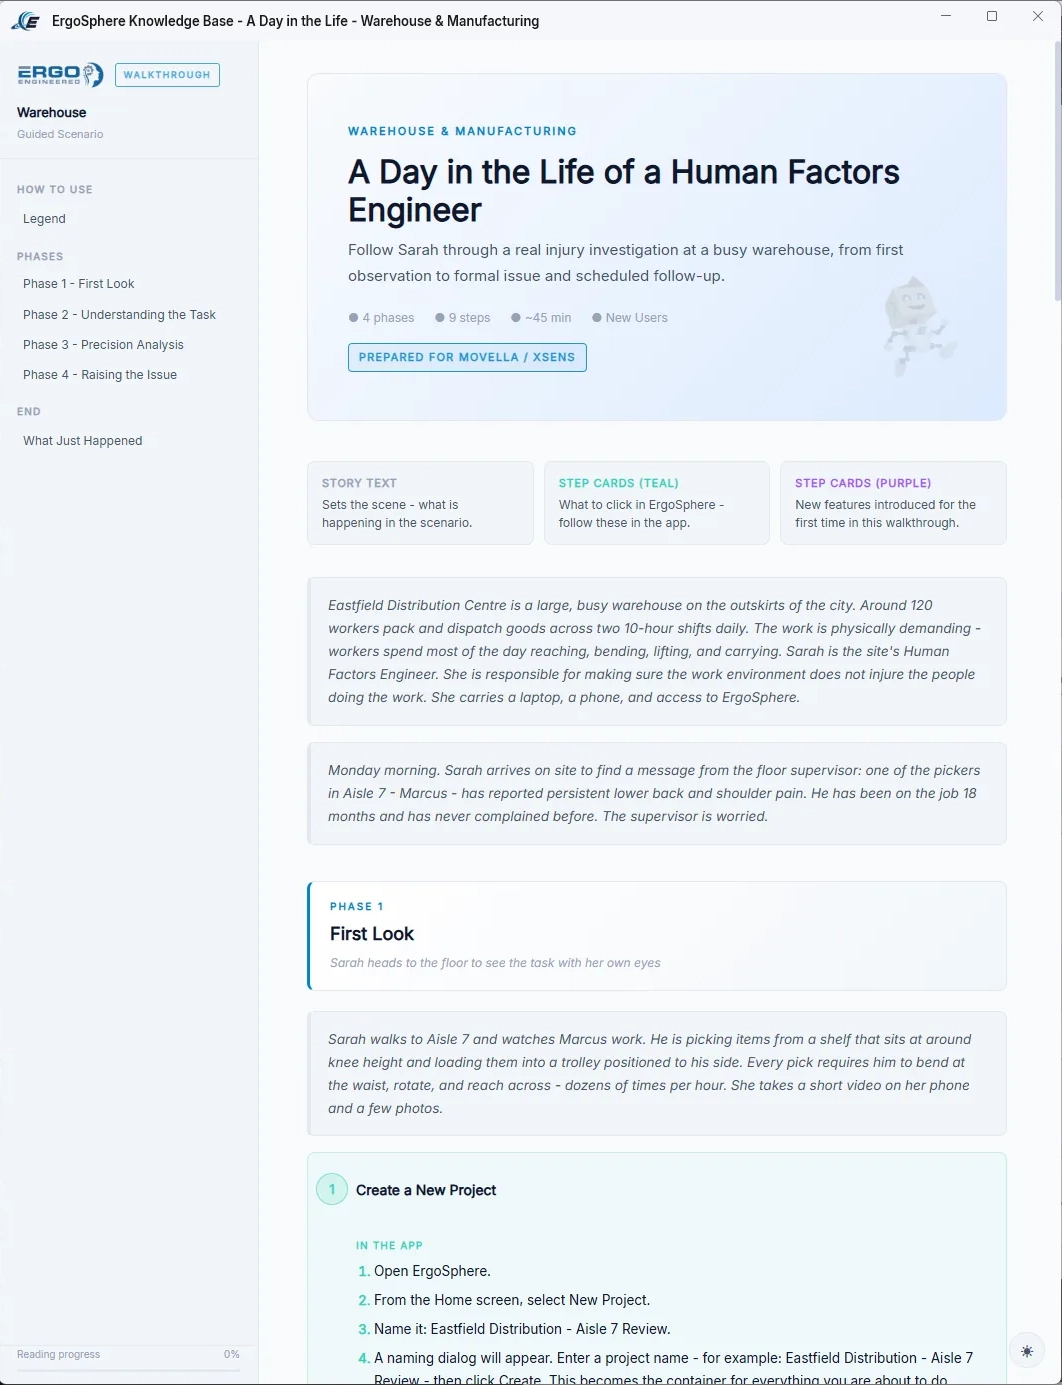Maximize the ErgoSphere Knowledge Base window
Screen dimensions: 1062x1385
pos(992,16)
